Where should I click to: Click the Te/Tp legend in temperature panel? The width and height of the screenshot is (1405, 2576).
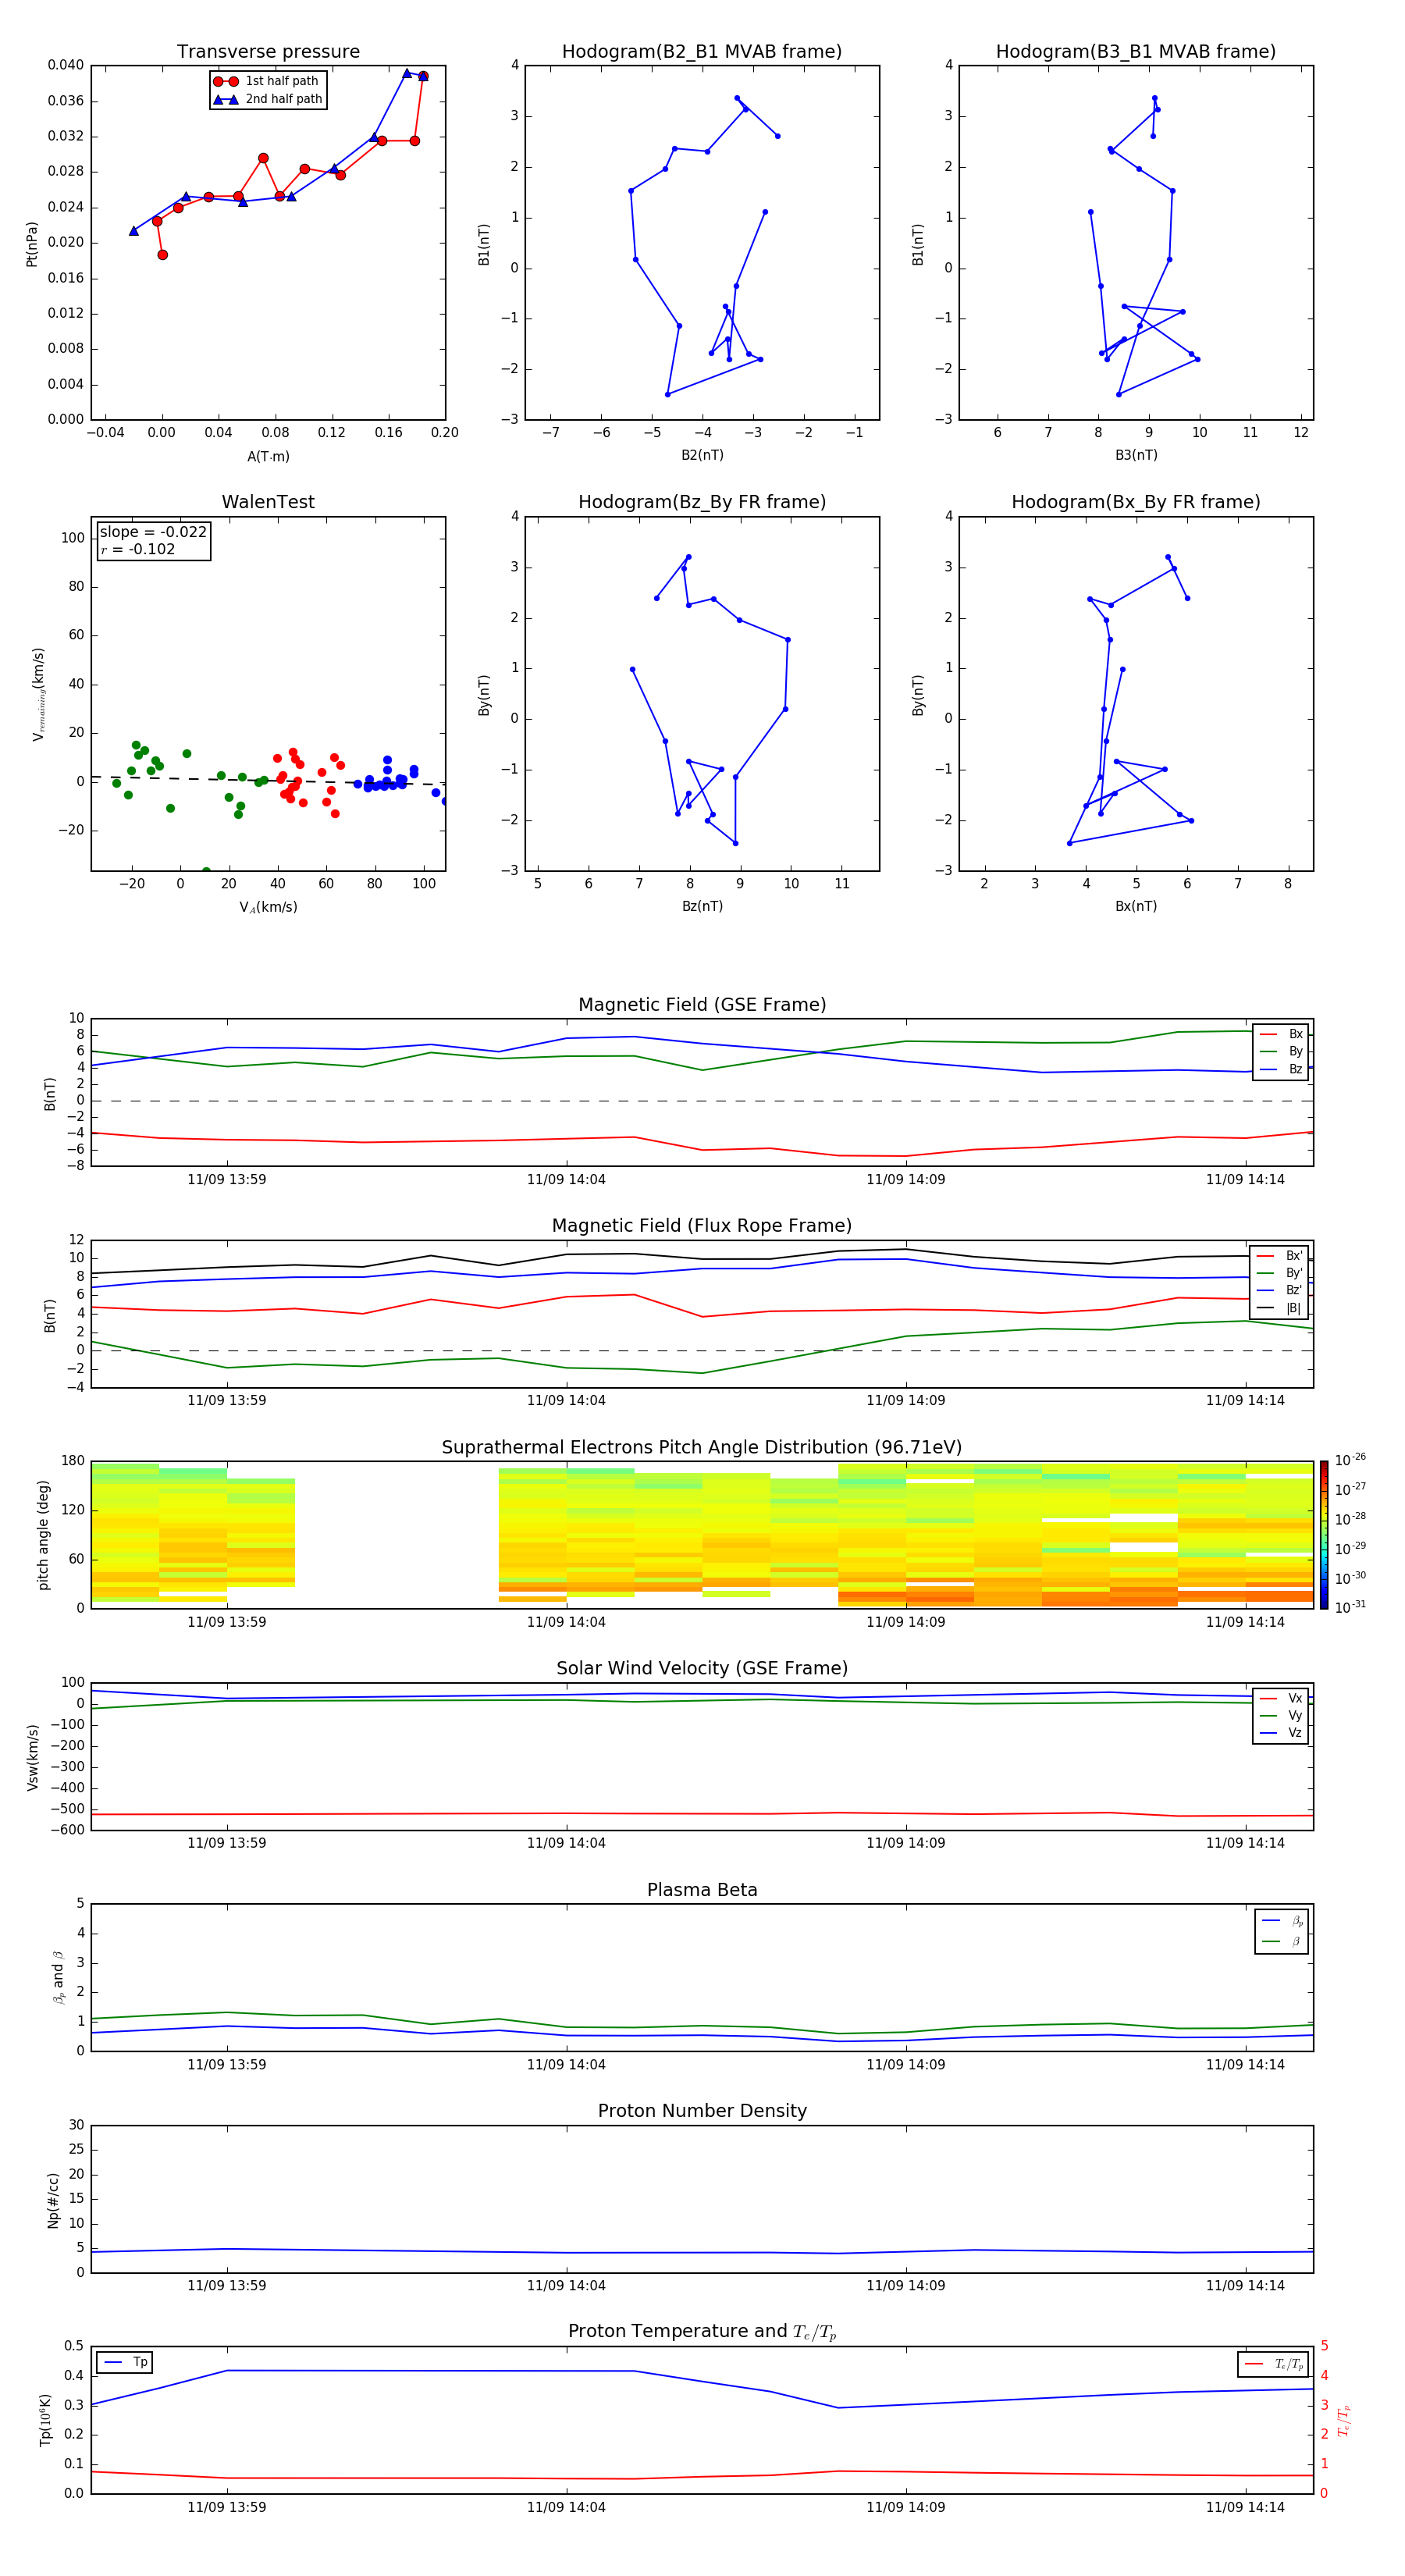click(x=1273, y=2364)
